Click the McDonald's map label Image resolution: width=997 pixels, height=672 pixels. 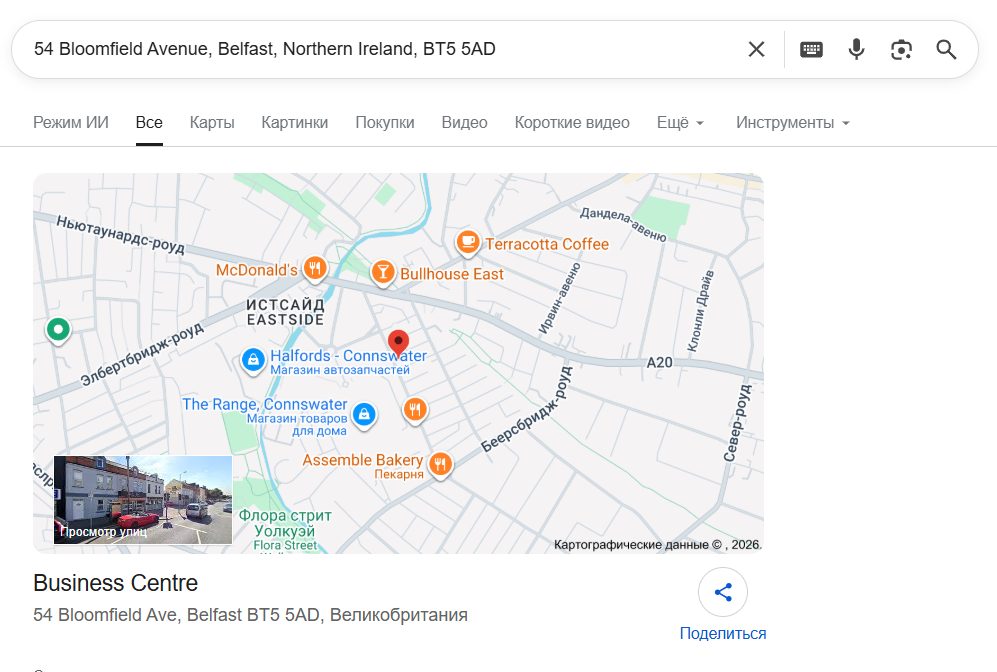point(256,270)
